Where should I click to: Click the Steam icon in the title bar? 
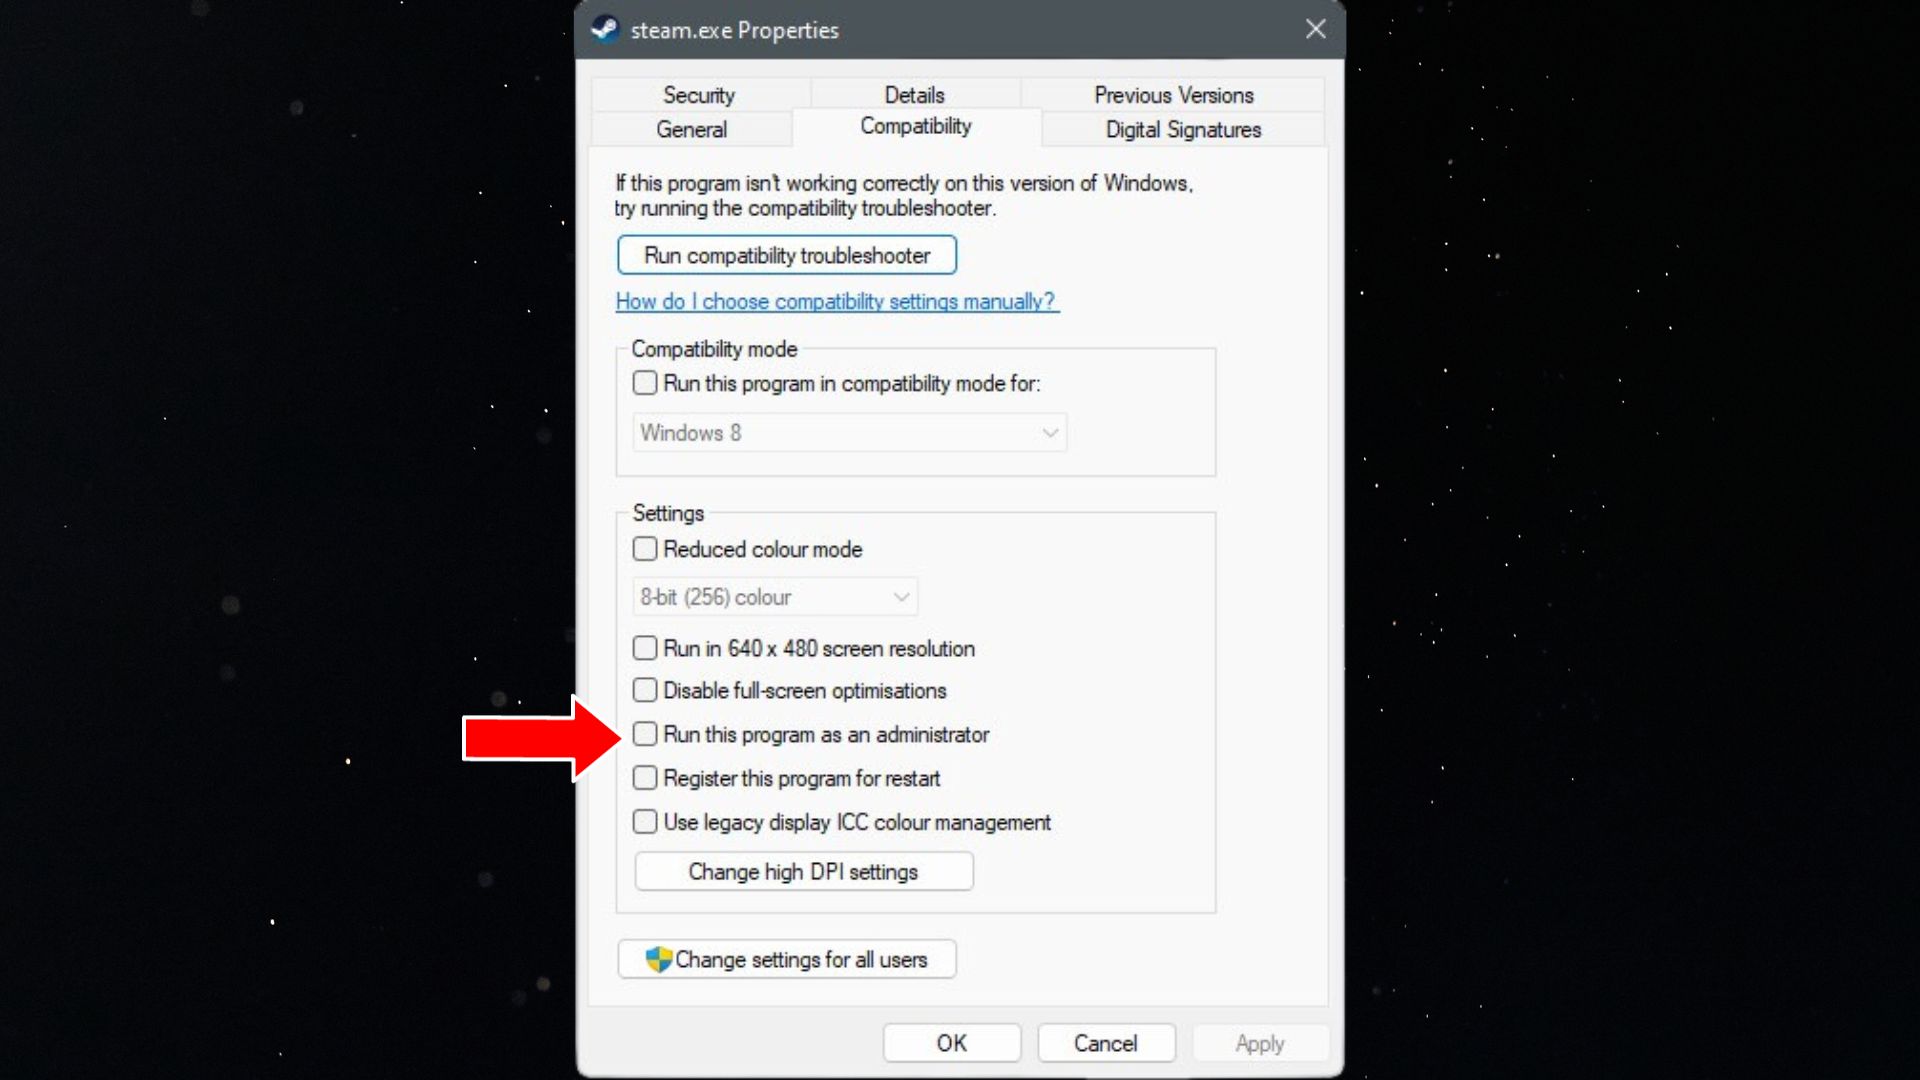point(605,29)
